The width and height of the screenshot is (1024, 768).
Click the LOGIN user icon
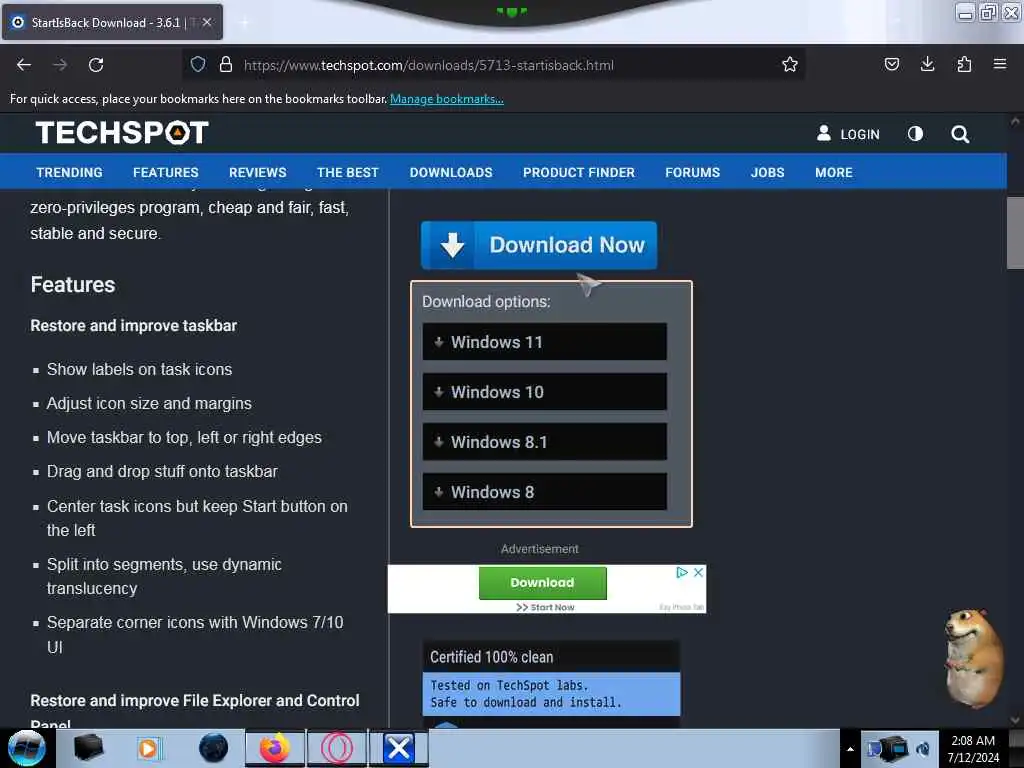coord(824,133)
